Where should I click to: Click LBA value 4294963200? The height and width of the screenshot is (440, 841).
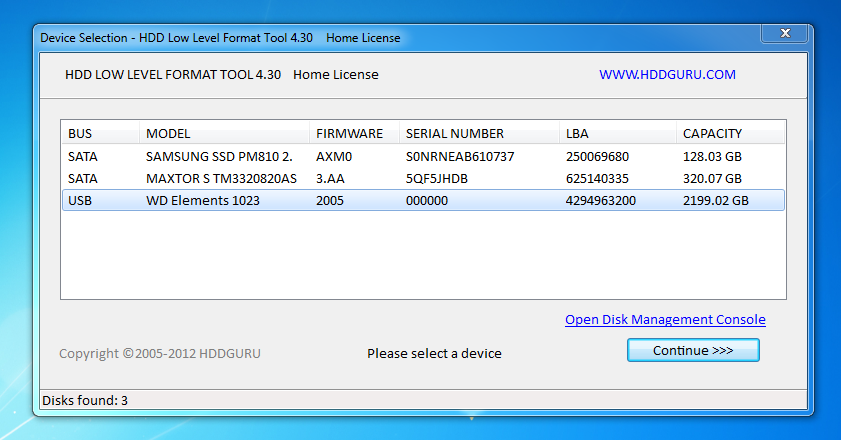click(601, 201)
